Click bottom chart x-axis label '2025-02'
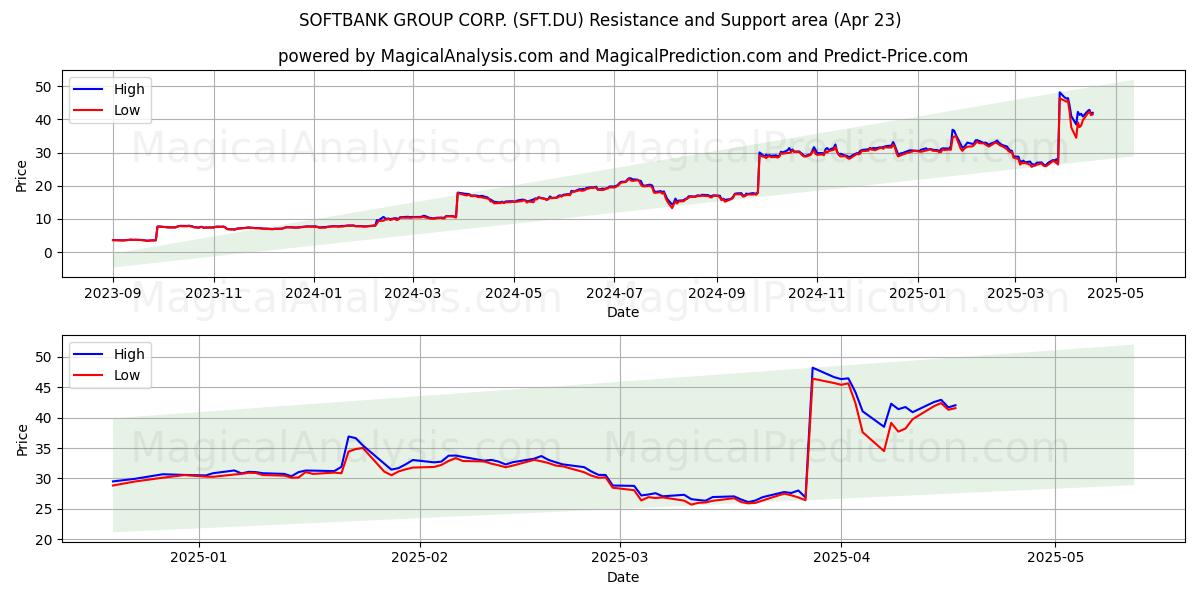The image size is (1200, 600). (x=420, y=559)
